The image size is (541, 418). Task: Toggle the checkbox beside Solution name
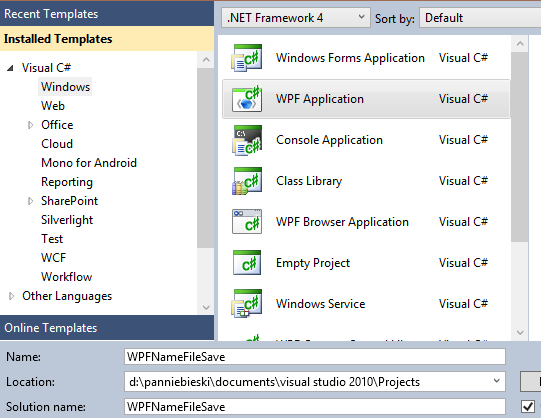click(528, 406)
